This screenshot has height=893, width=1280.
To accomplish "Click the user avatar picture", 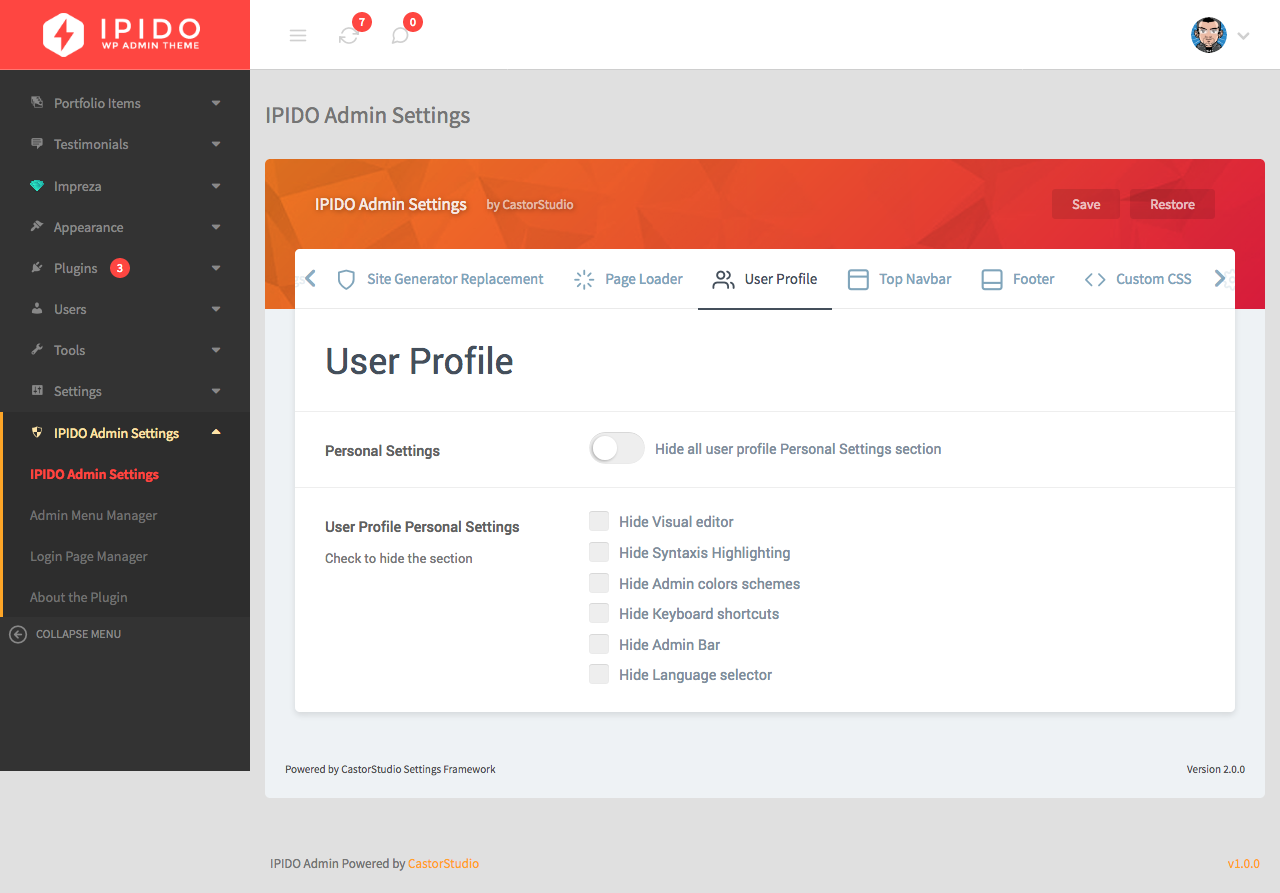I will point(1209,35).
